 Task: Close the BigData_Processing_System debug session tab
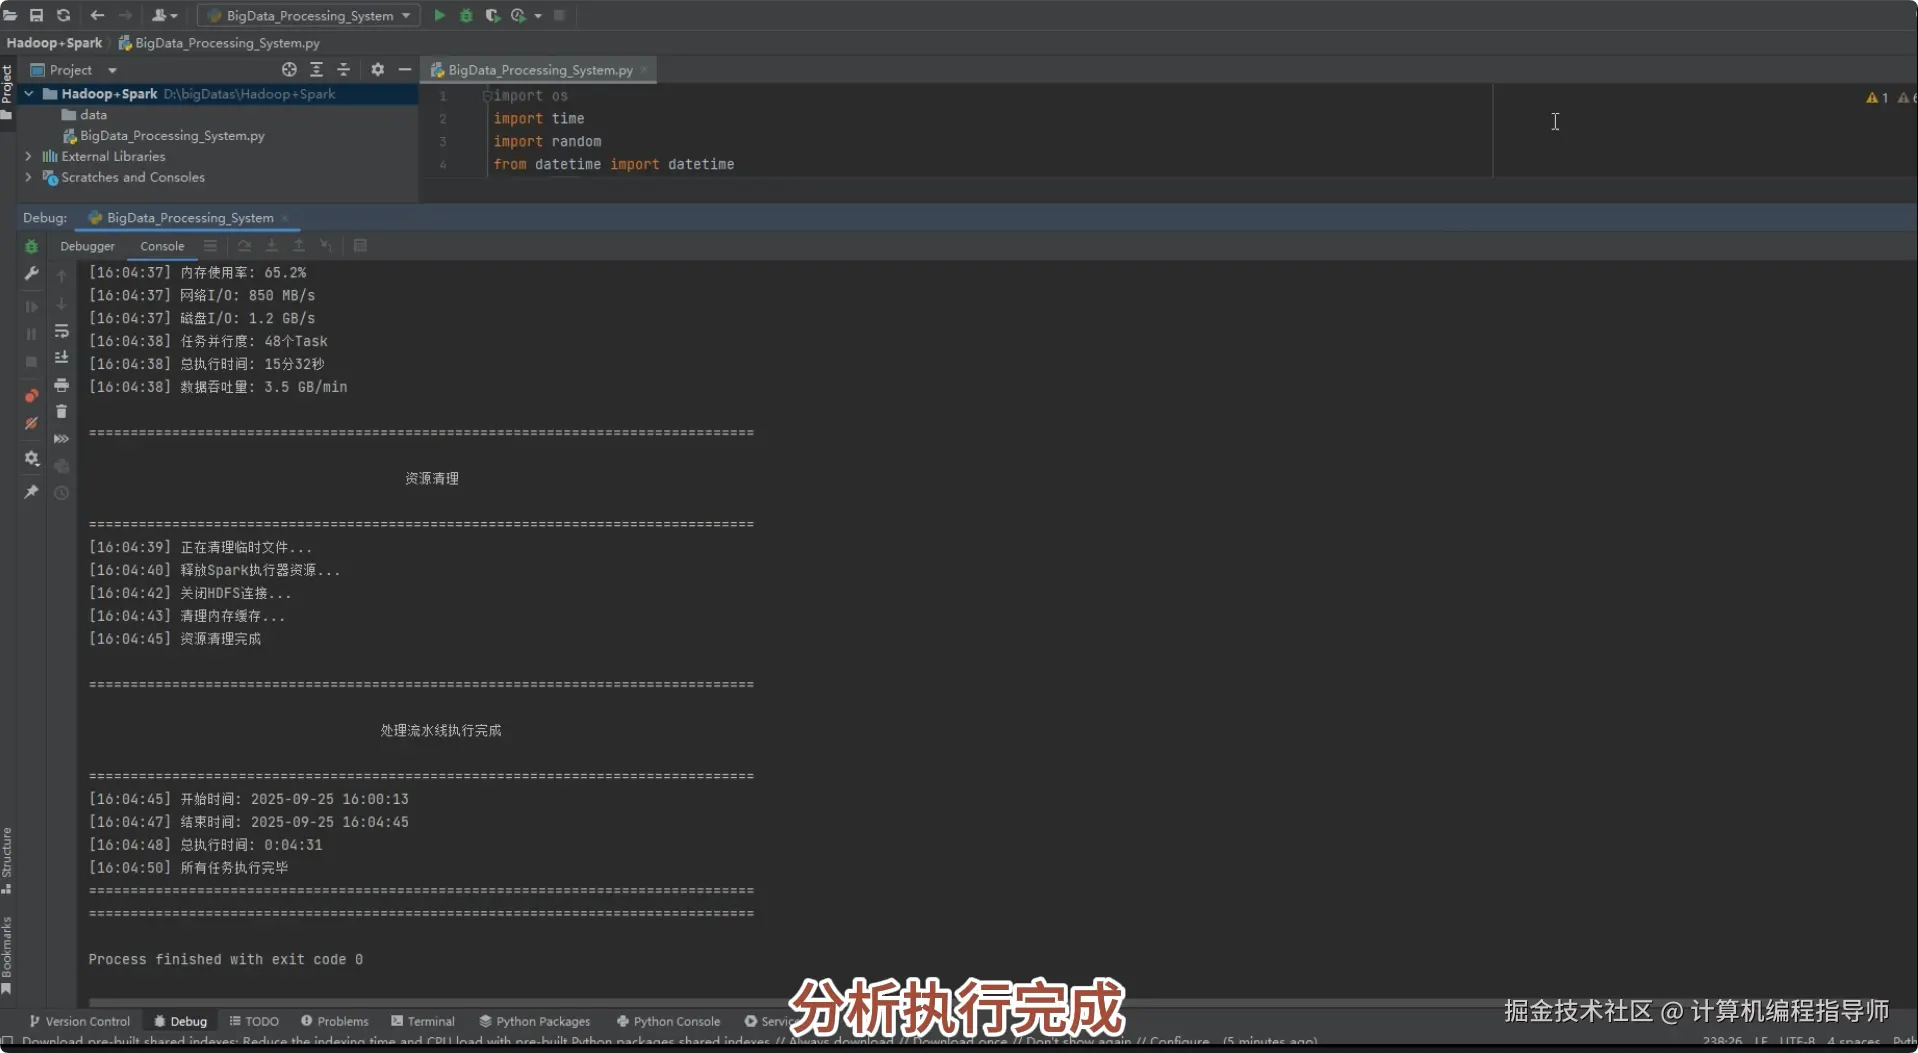pos(285,218)
